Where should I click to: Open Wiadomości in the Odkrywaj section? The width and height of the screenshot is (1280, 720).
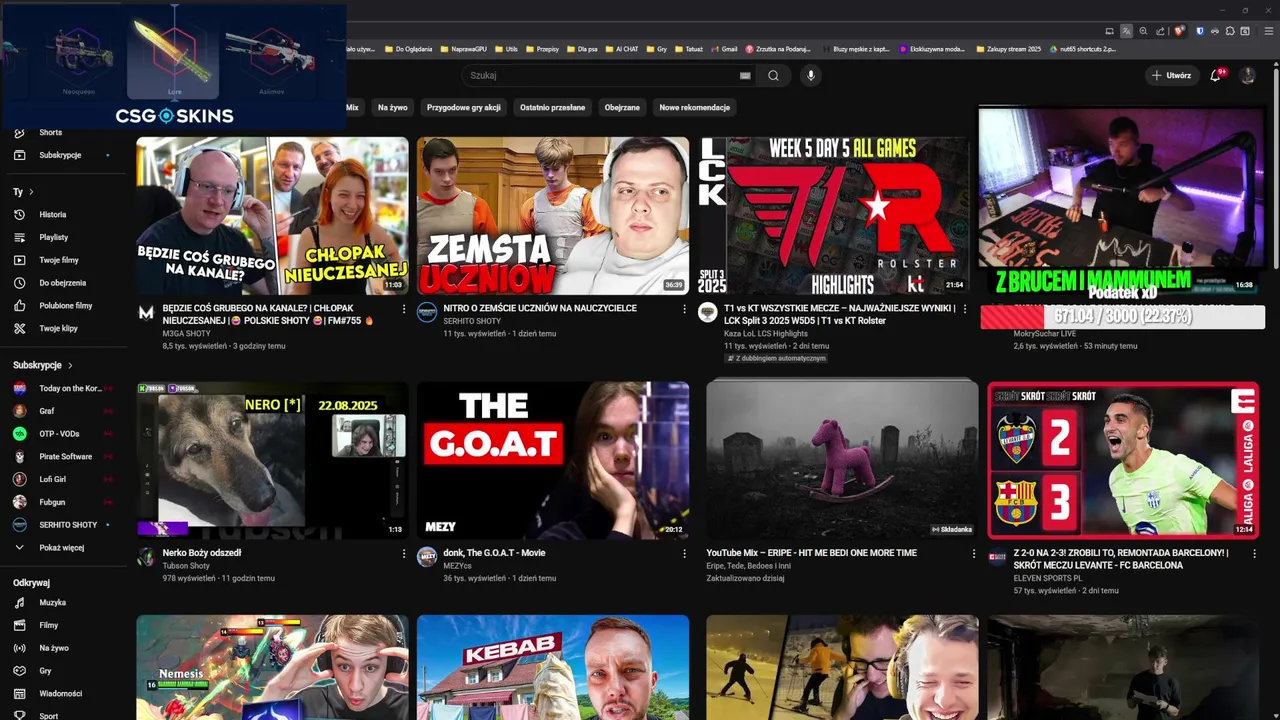coord(60,693)
